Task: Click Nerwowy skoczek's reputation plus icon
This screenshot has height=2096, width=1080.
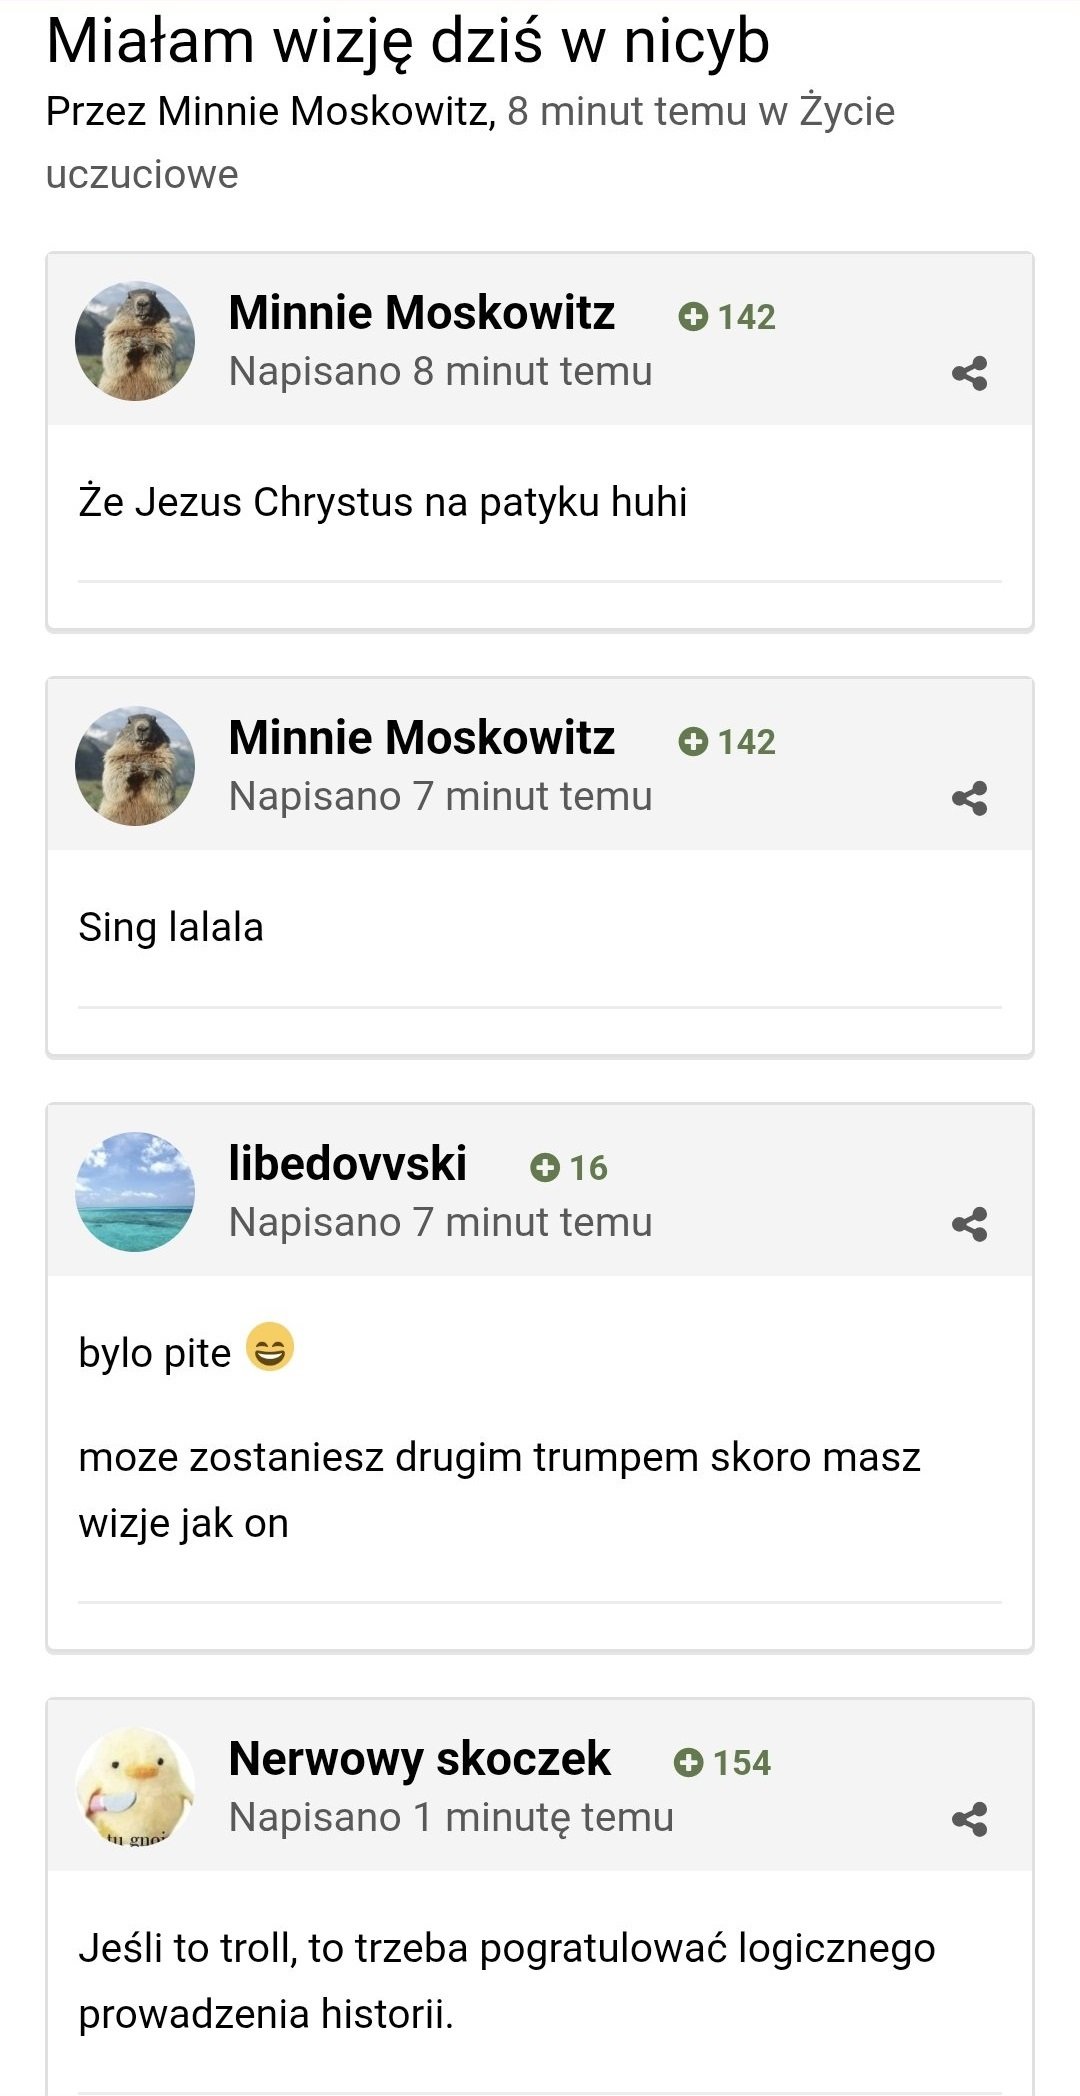Action: tap(688, 1762)
